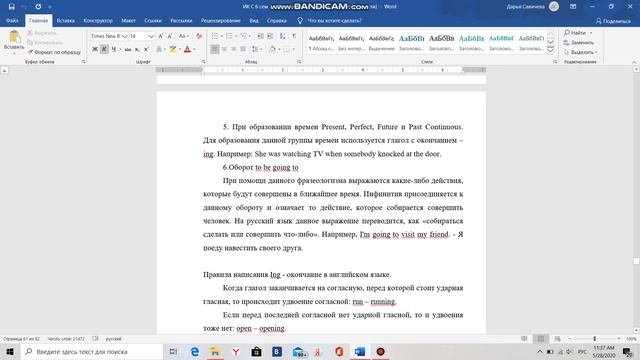Image resolution: width=640 pixels, height=360 pixels.
Task: Click the Найти (Find) button
Action: pos(575,33)
